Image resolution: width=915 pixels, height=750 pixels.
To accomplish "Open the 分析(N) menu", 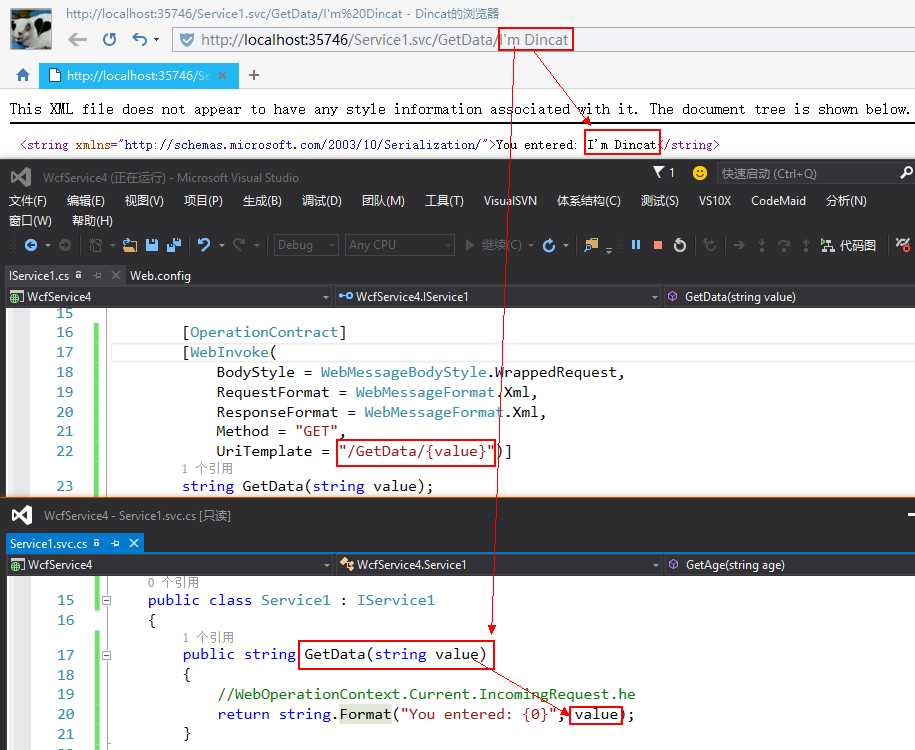I will pos(846,201).
